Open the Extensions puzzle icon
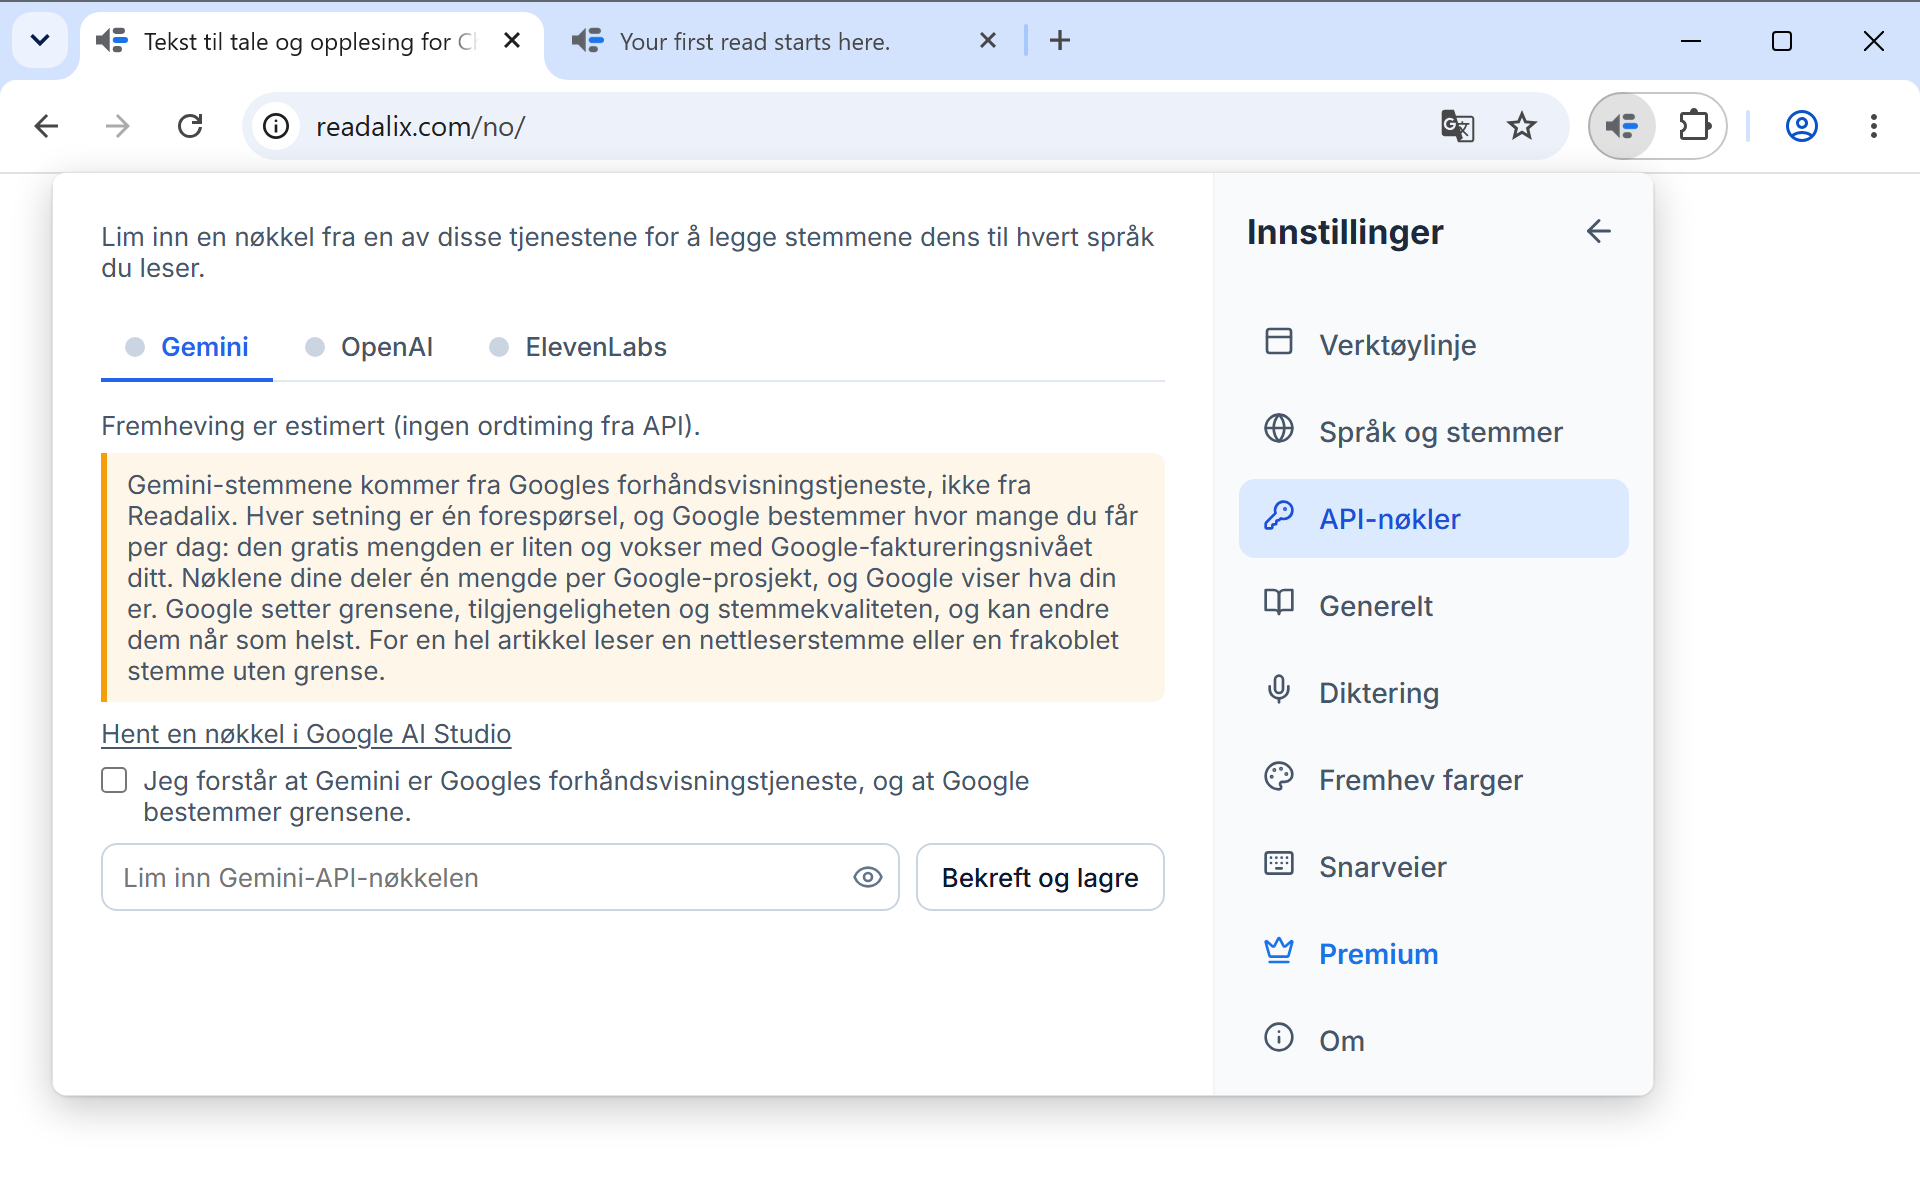The height and width of the screenshot is (1200, 1920). 1695,126
